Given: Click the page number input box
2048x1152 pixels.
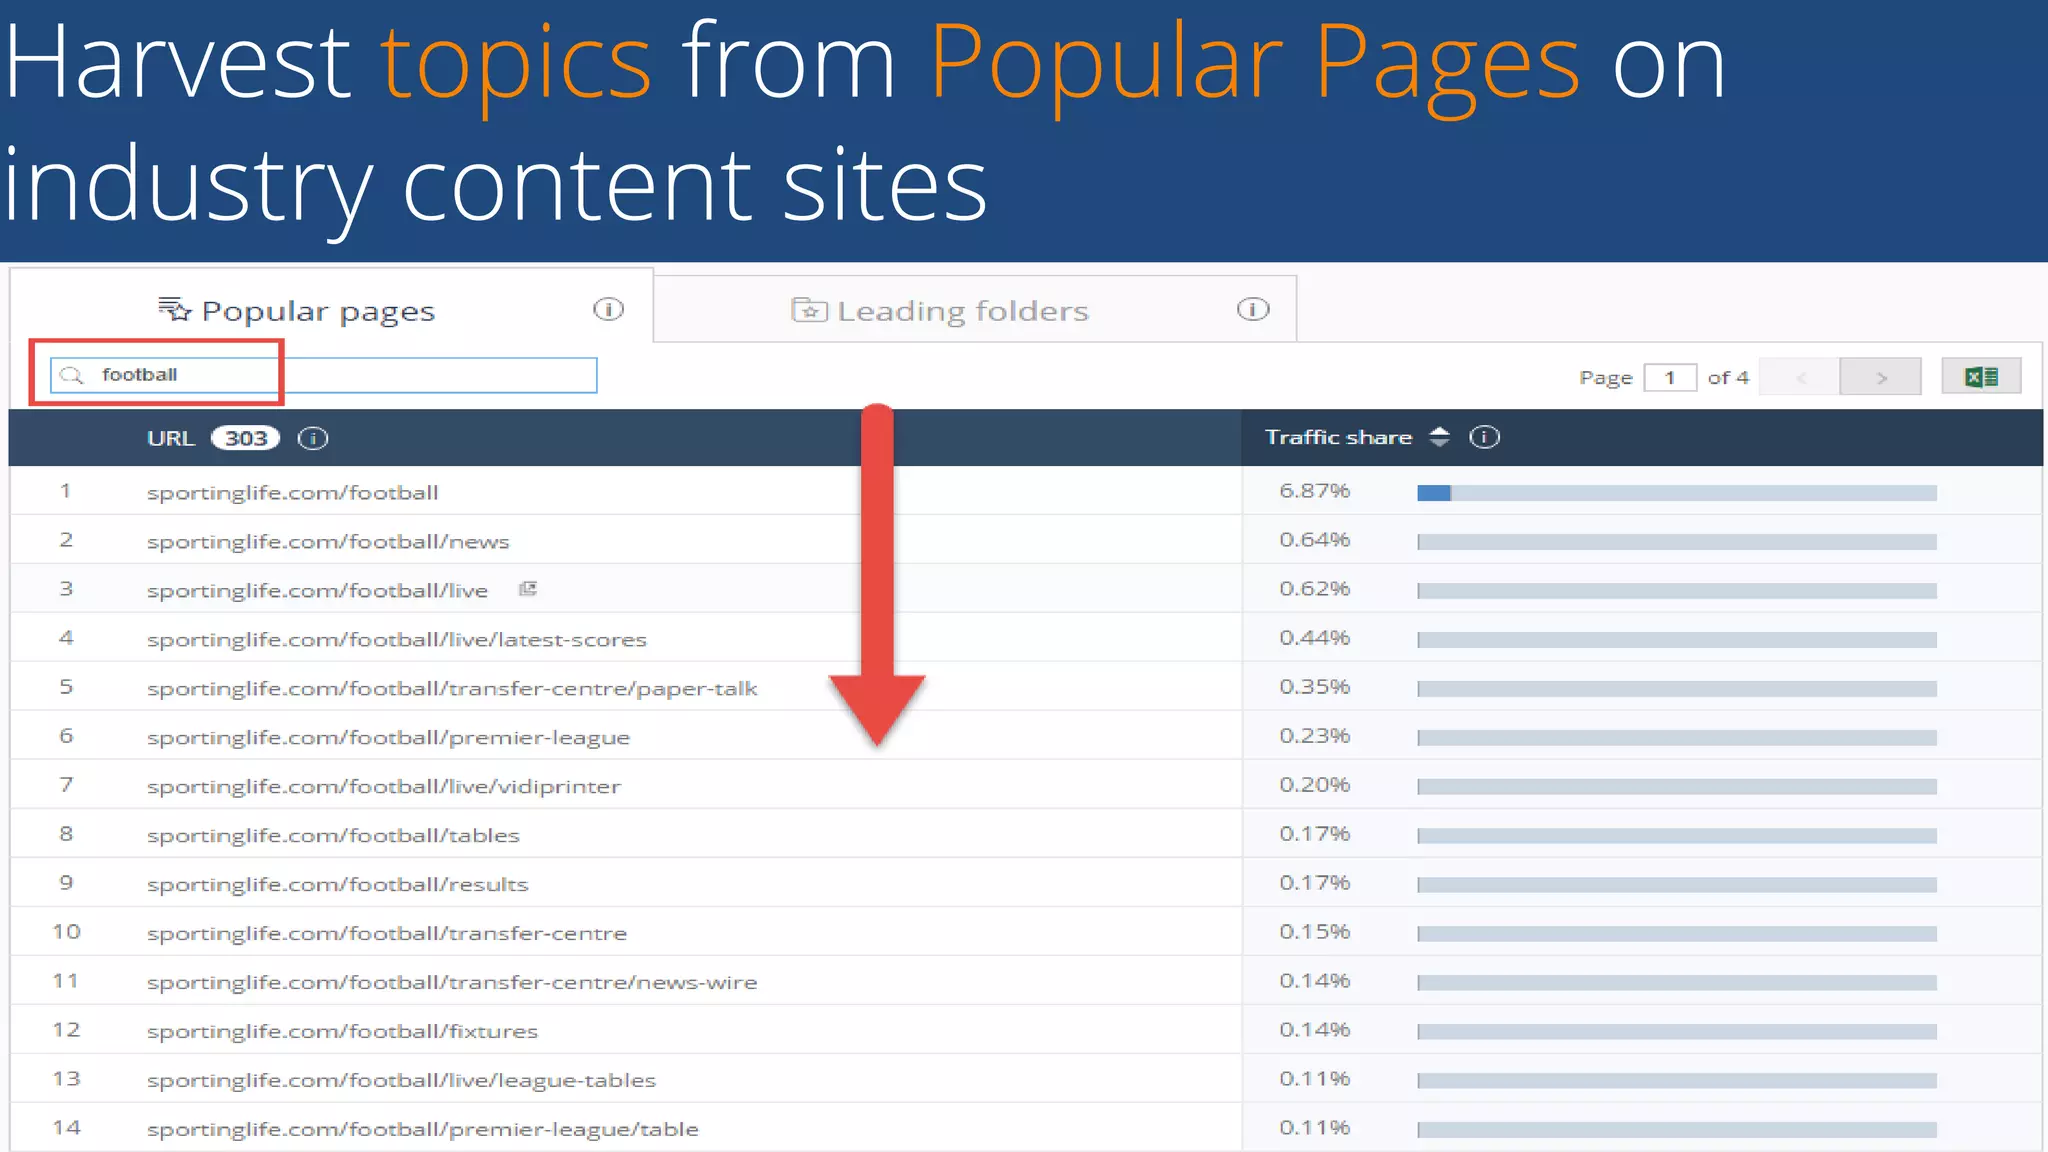Looking at the screenshot, I should 1670,377.
